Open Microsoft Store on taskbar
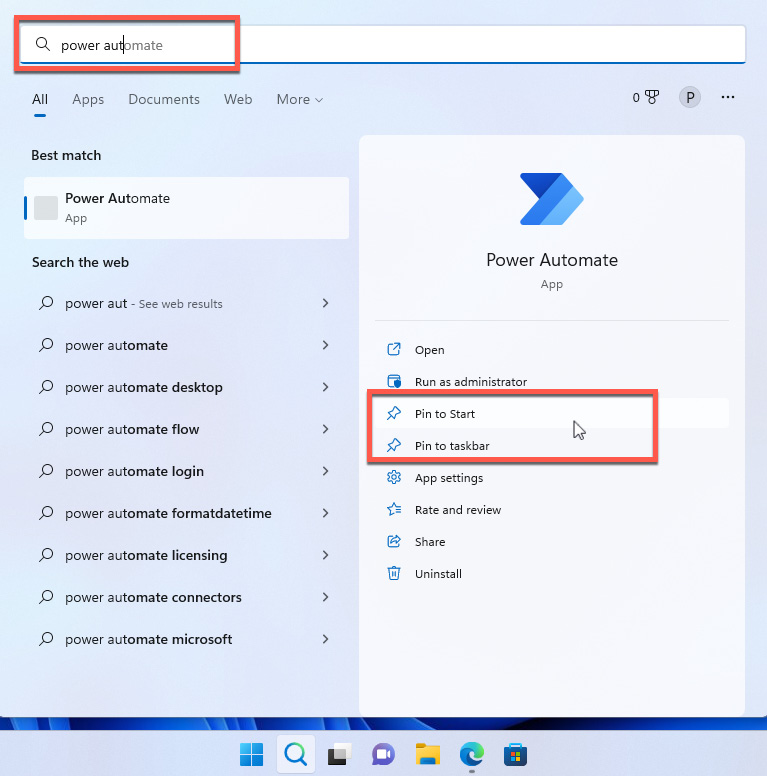The height and width of the screenshot is (776, 767). pos(515,754)
